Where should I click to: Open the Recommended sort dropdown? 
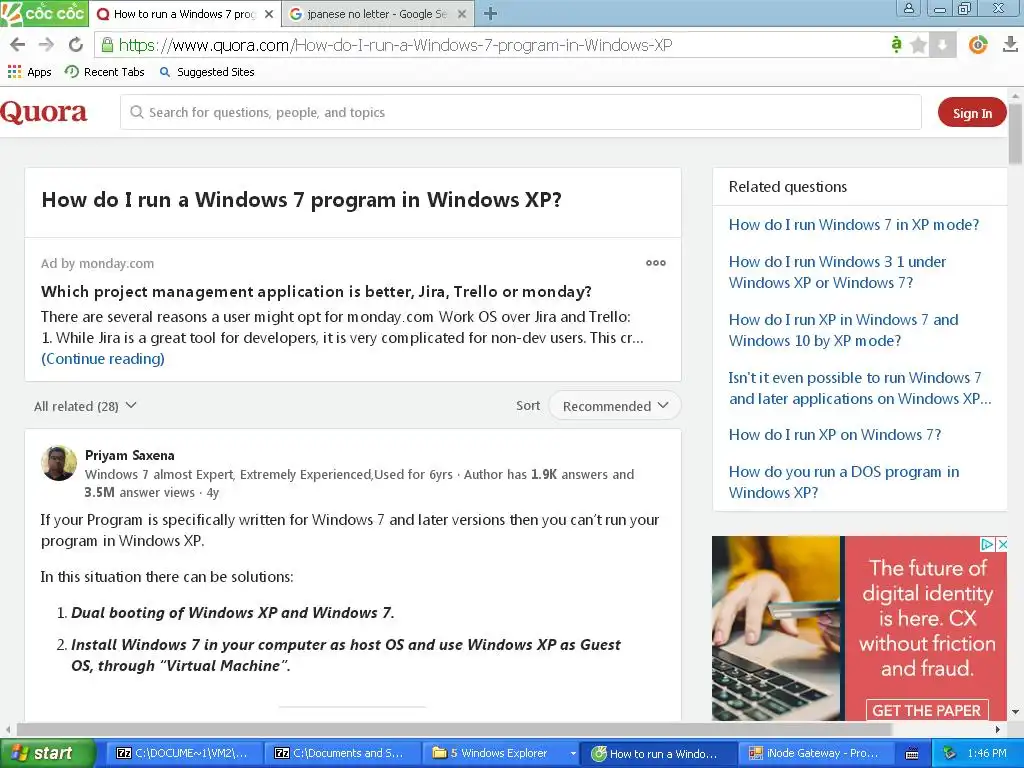pos(615,406)
